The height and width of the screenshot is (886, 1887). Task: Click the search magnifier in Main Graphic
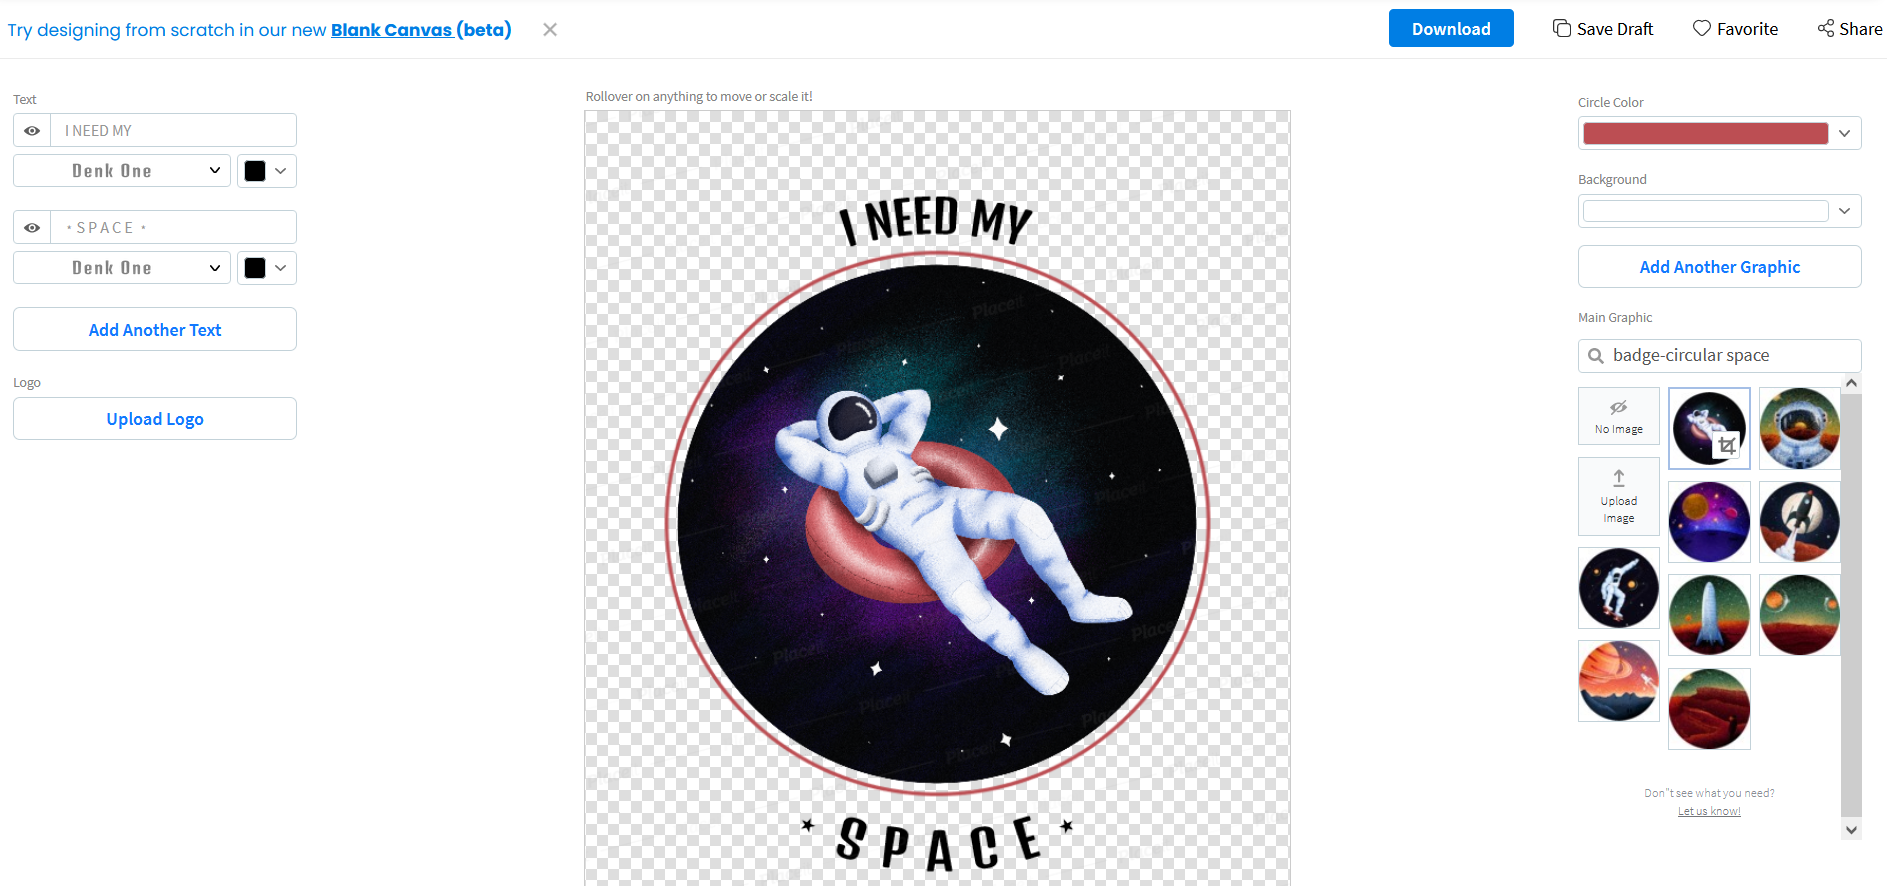pyautogui.click(x=1596, y=356)
